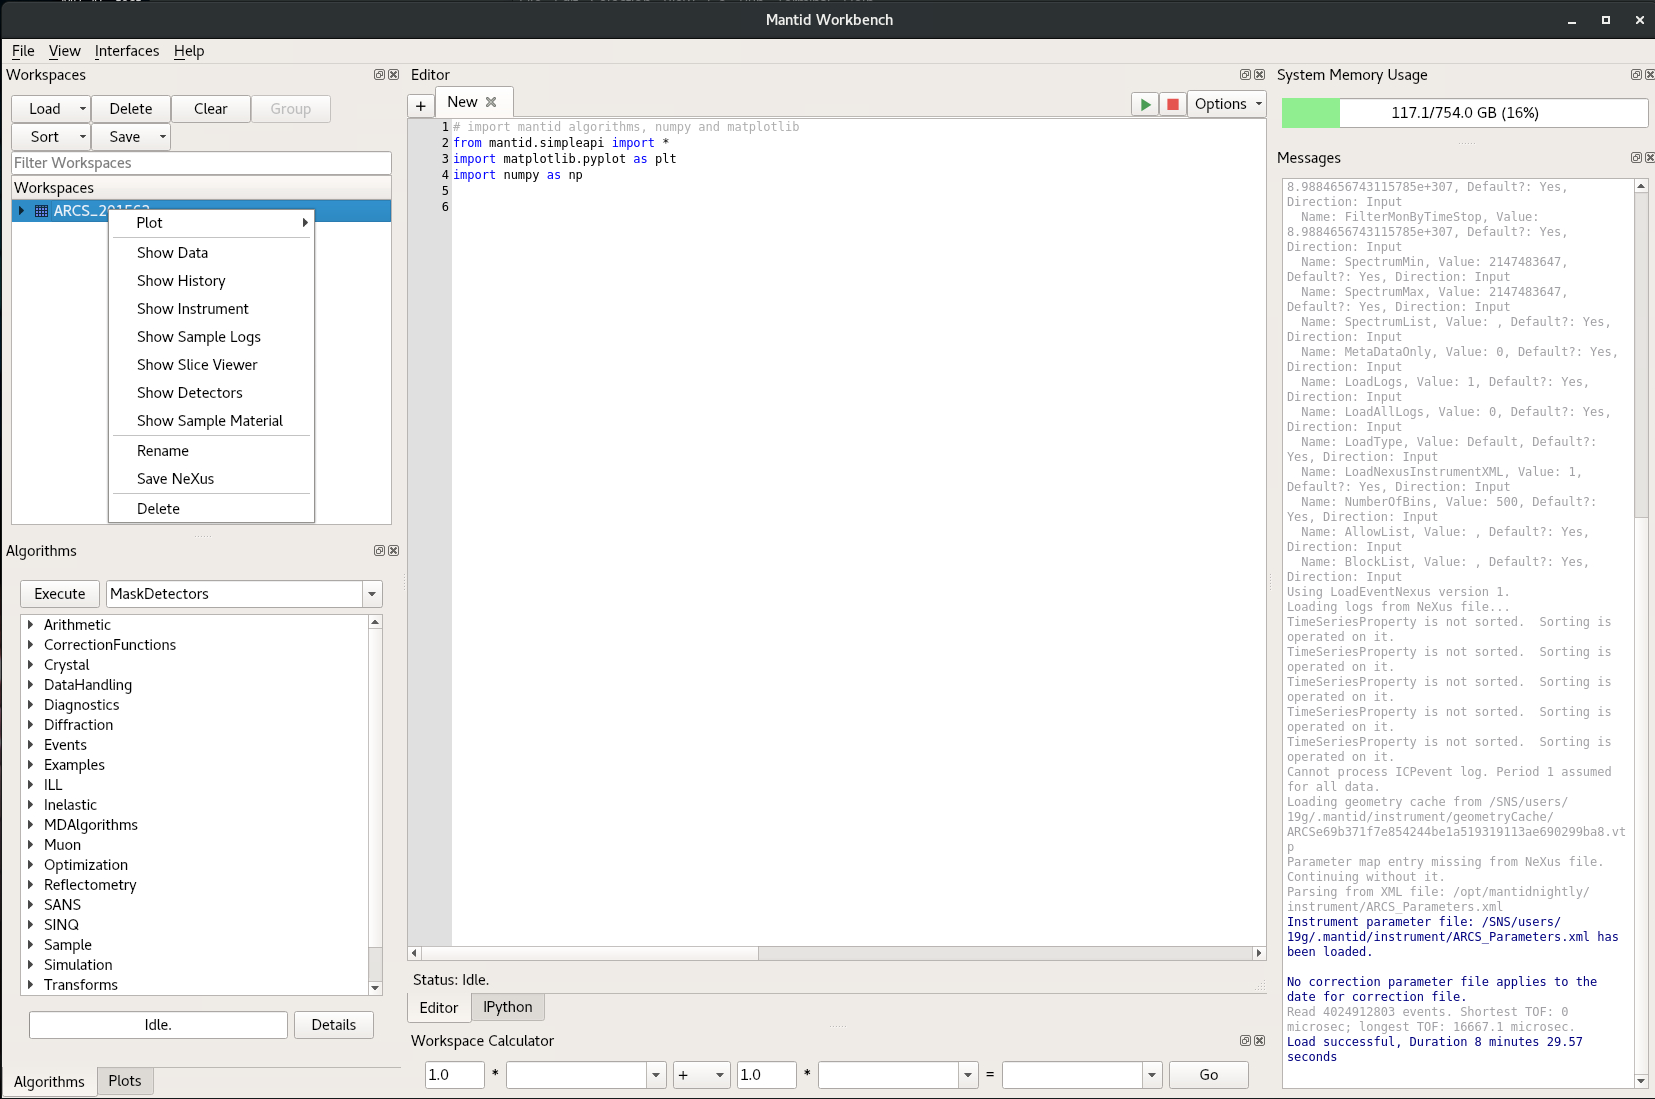This screenshot has width=1655, height=1099.
Task: Switch to the IPython tab
Action: [x=507, y=1007]
